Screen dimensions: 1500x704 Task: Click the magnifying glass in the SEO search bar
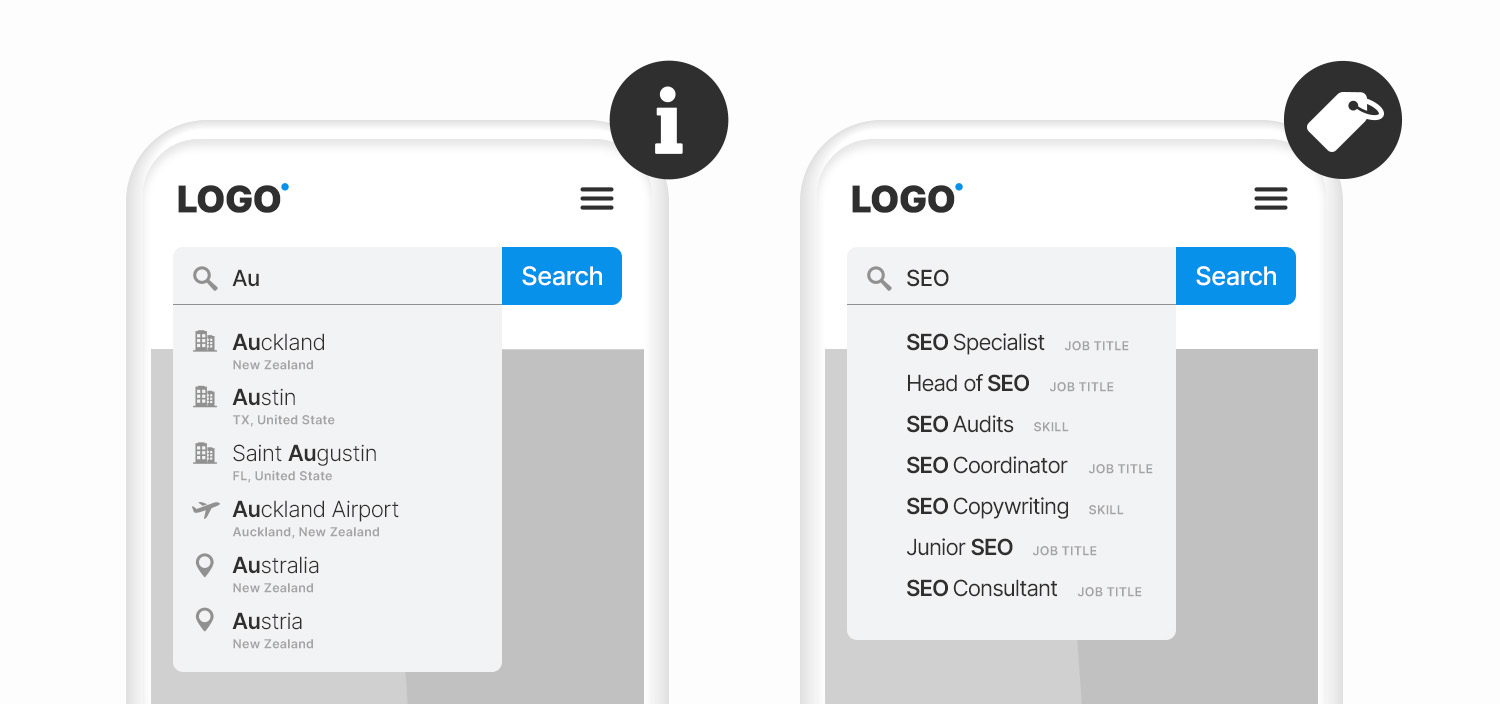point(878,278)
